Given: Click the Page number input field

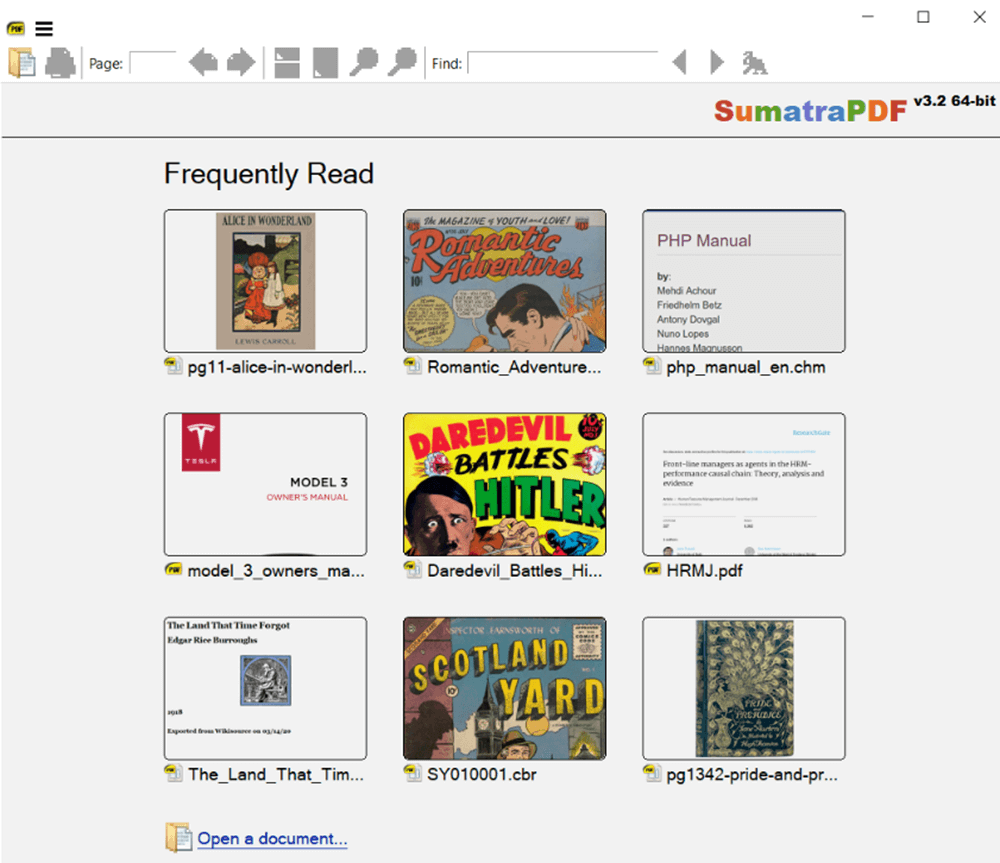Looking at the screenshot, I should click(x=153, y=63).
